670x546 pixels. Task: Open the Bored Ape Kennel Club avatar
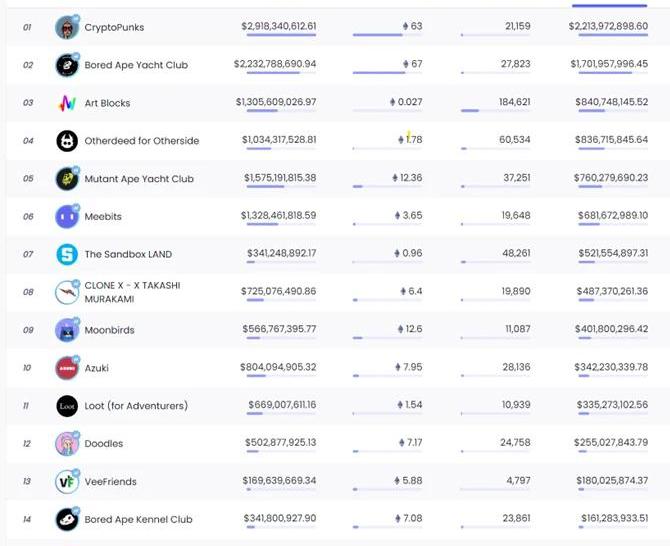pyautogui.click(x=67, y=520)
